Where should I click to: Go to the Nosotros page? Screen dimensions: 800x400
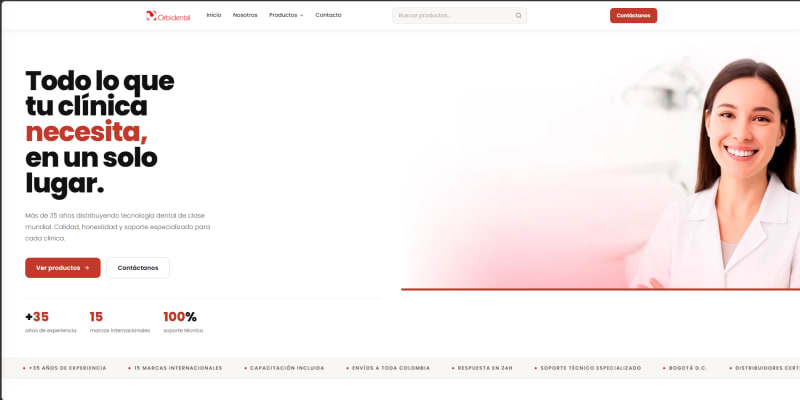245,15
